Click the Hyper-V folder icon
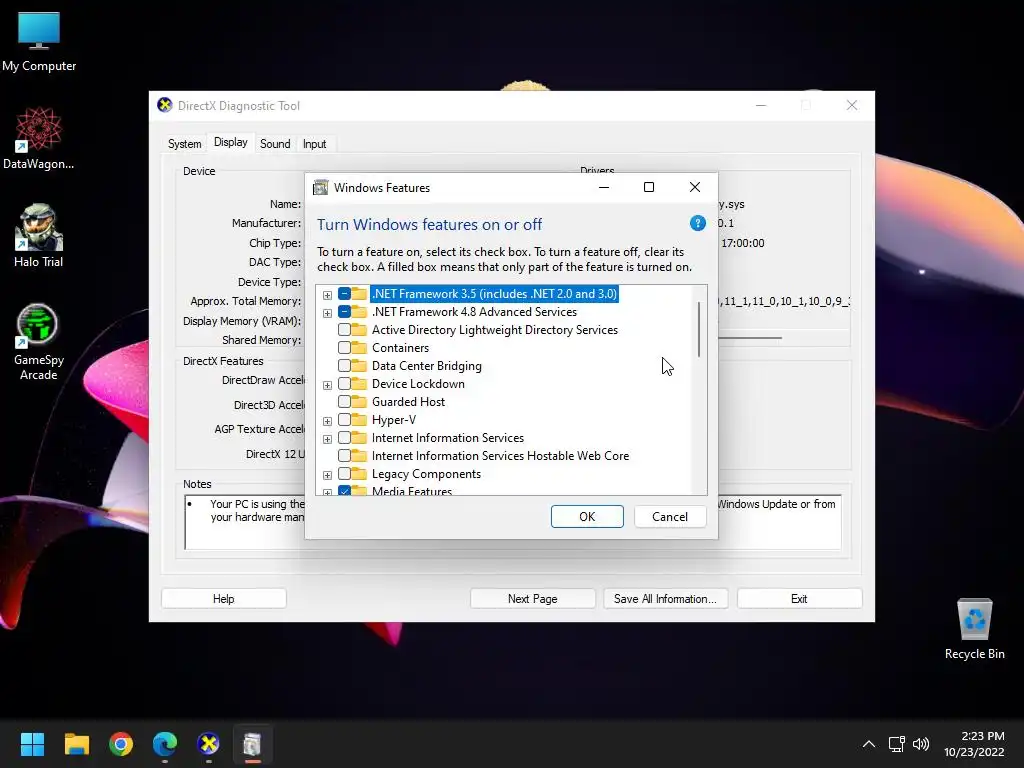 [x=359, y=420]
